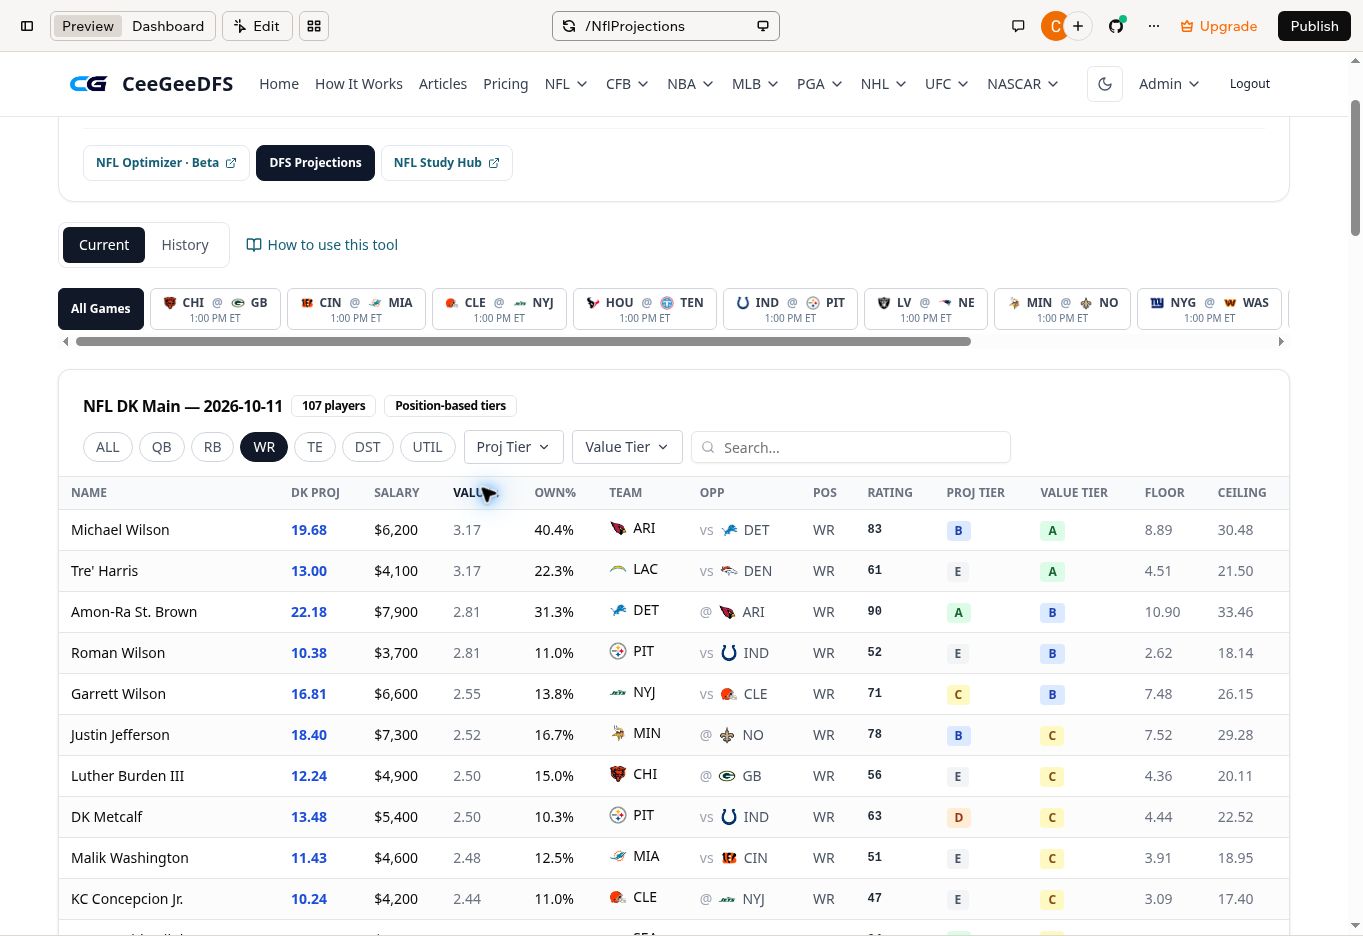
Task: Toggle dark mode moon icon
Action: click(x=1105, y=84)
